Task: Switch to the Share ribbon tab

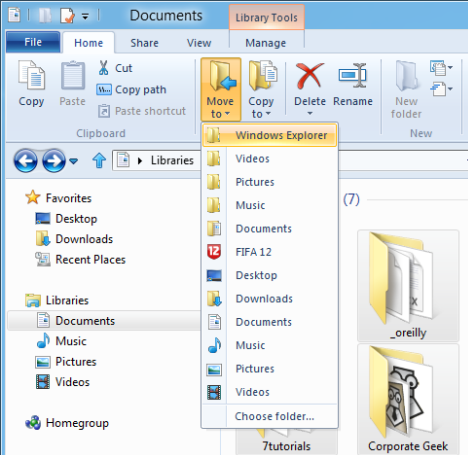Action: point(144,43)
